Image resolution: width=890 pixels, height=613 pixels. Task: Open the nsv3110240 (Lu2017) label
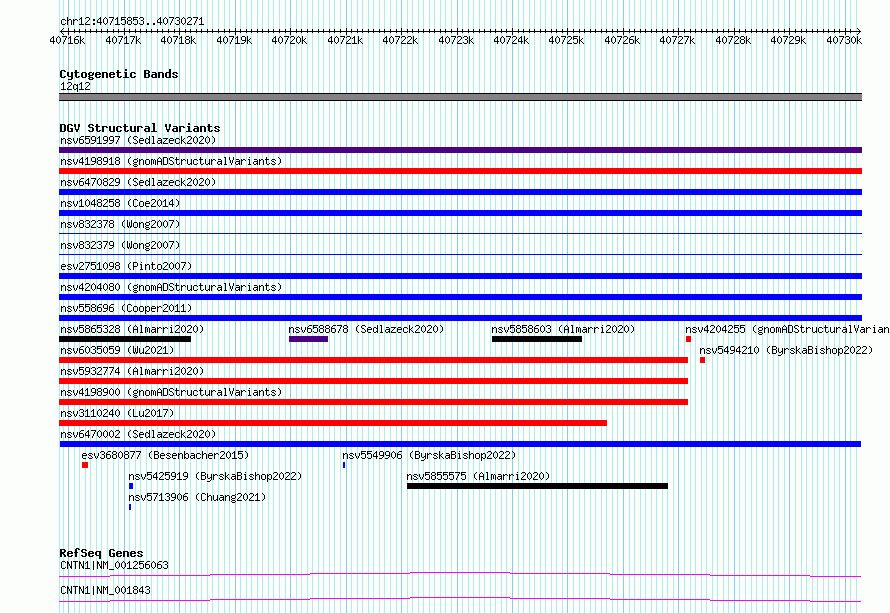(117, 413)
